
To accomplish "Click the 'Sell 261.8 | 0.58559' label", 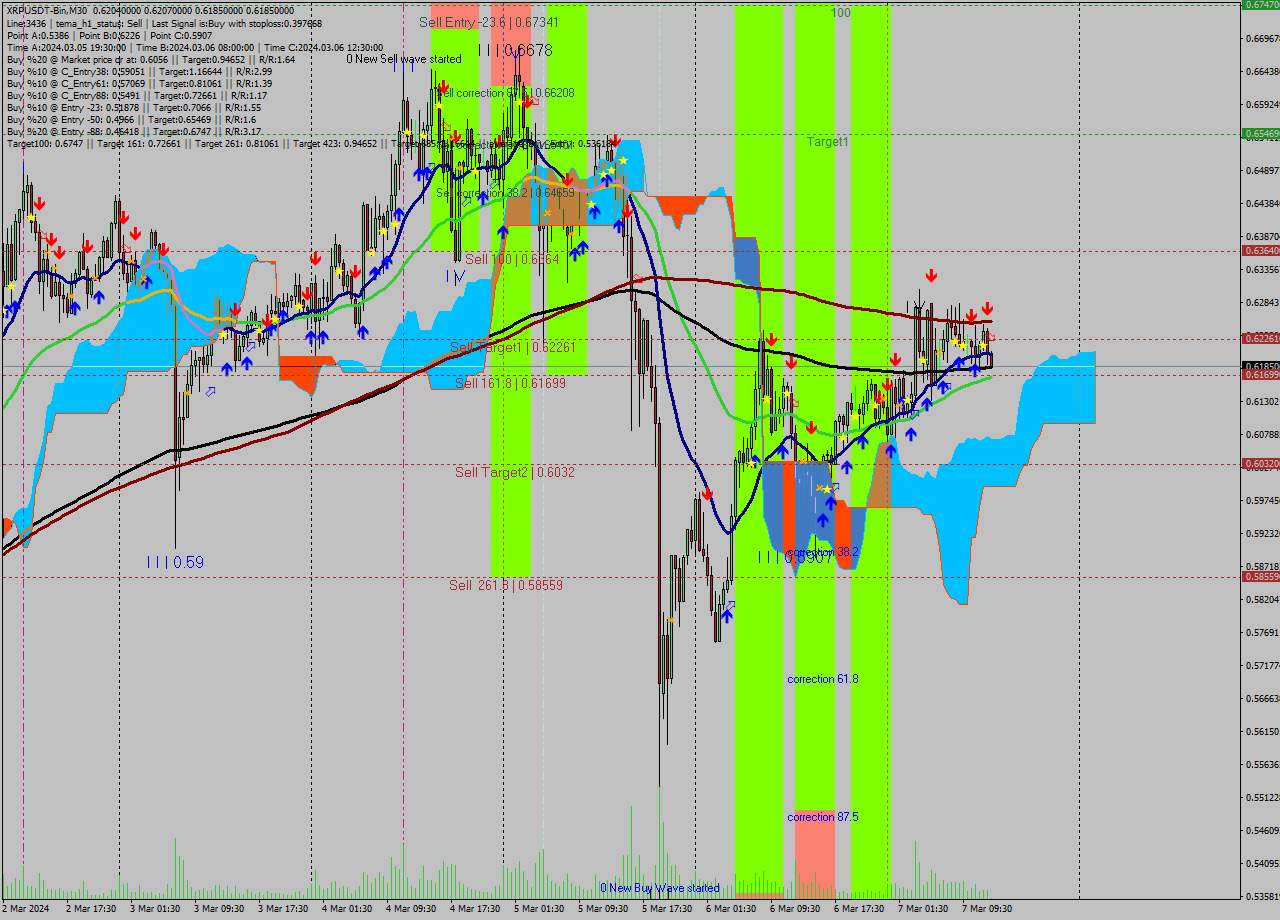I will 506,585.
